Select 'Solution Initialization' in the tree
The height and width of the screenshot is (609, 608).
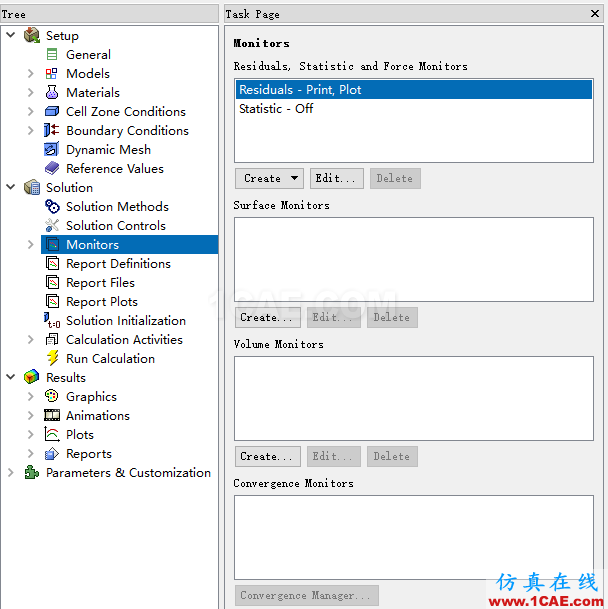point(126,321)
